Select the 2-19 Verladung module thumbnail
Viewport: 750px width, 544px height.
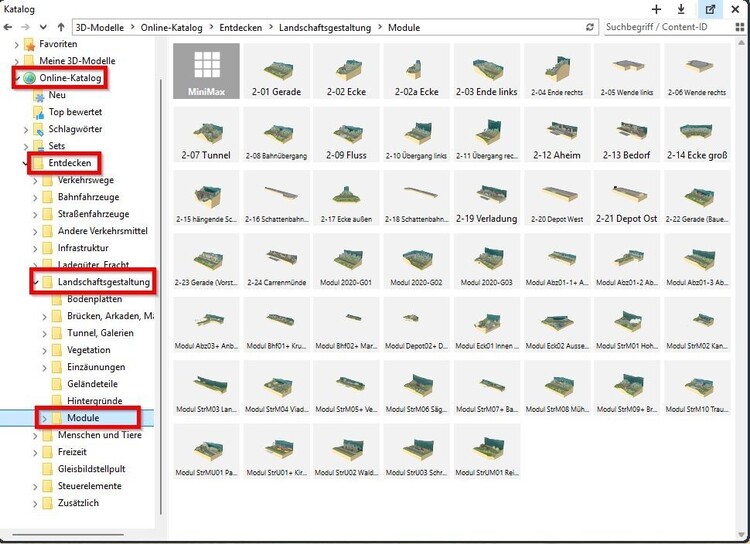484,200
